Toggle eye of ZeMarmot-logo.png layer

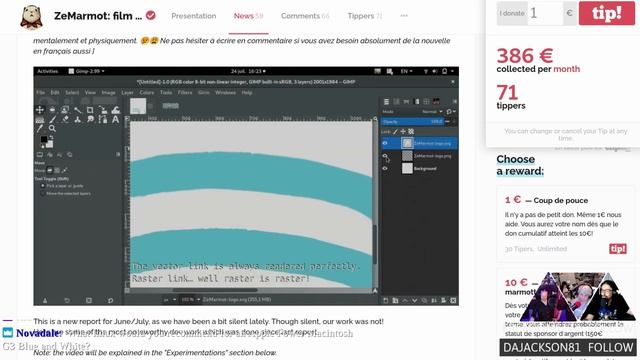[x=384, y=156]
